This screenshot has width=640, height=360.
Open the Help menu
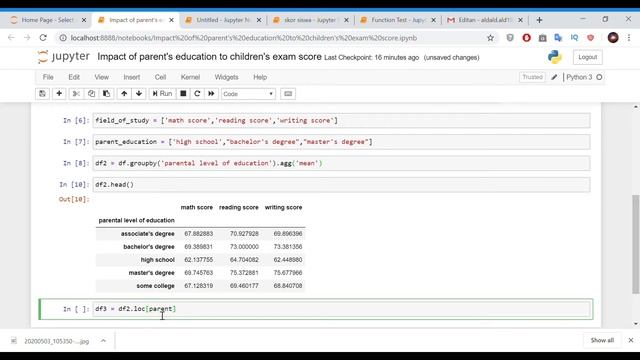tap(260, 77)
